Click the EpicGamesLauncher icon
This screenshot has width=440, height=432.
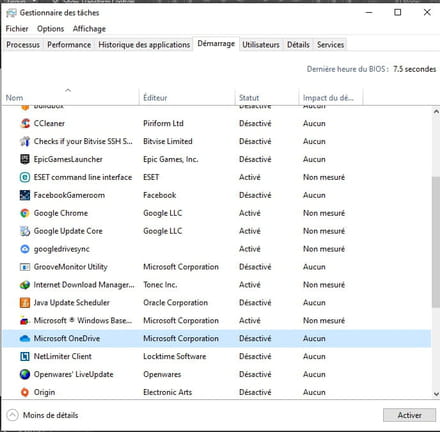(x=25, y=159)
